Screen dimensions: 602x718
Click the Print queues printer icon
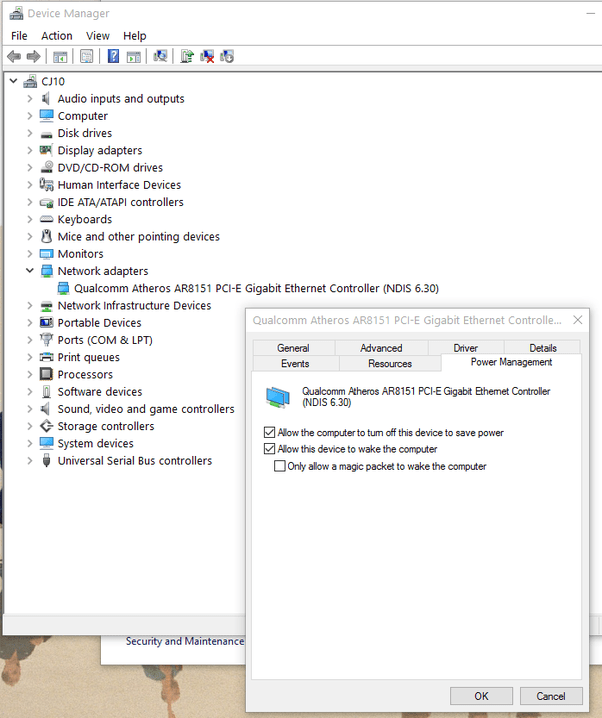pyautogui.click(x=46, y=357)
